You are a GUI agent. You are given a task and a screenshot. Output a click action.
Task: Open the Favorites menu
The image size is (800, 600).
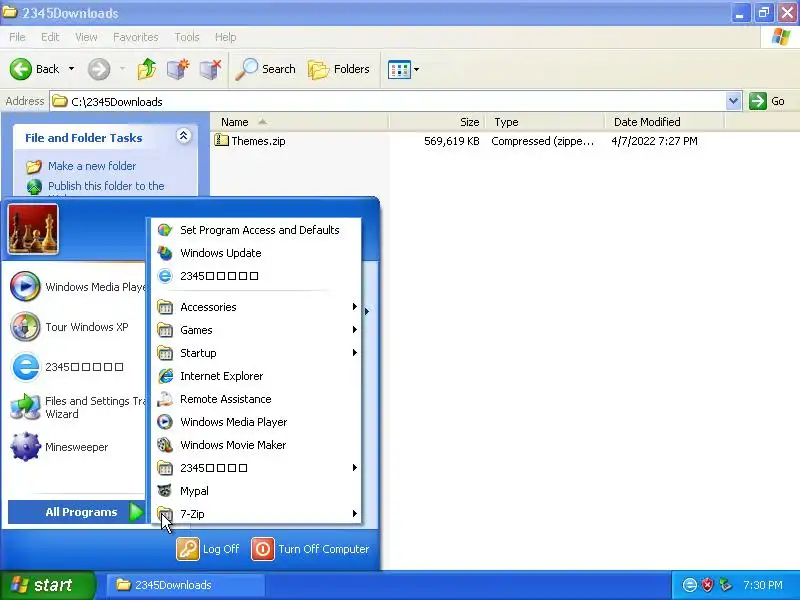coord(136,37)
